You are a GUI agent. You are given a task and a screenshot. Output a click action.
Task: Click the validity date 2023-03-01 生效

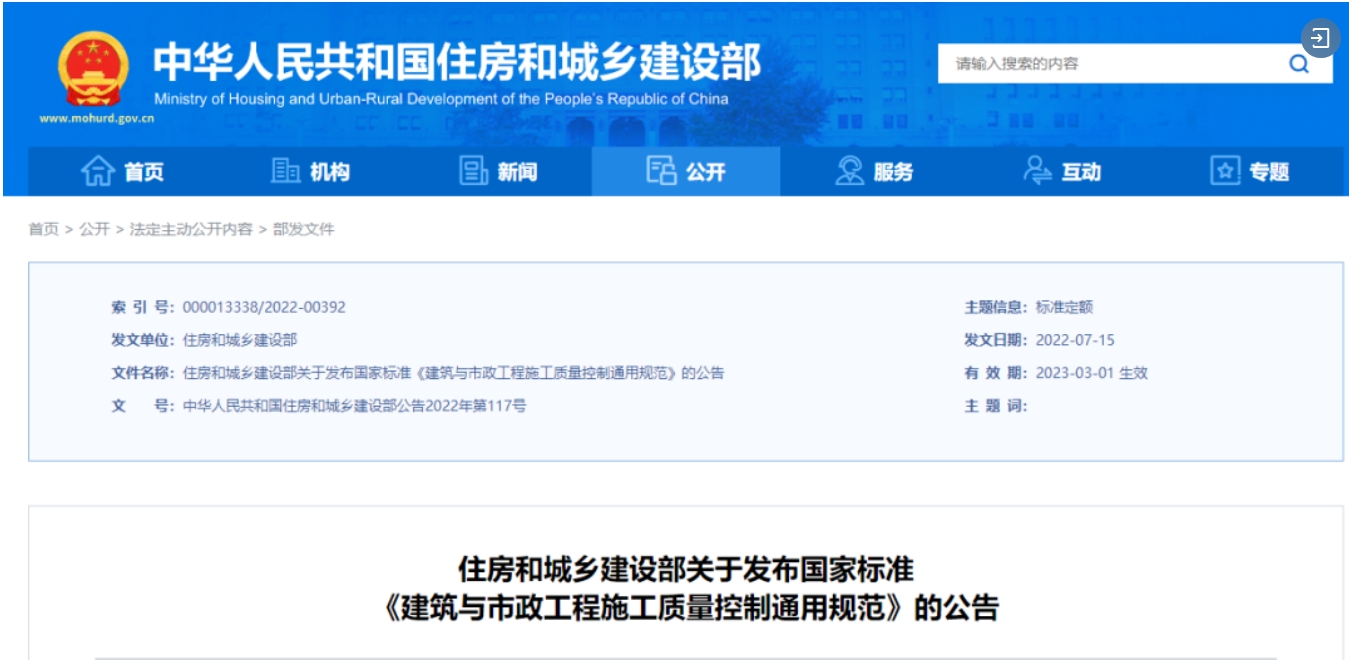(x=1092, y=373)
